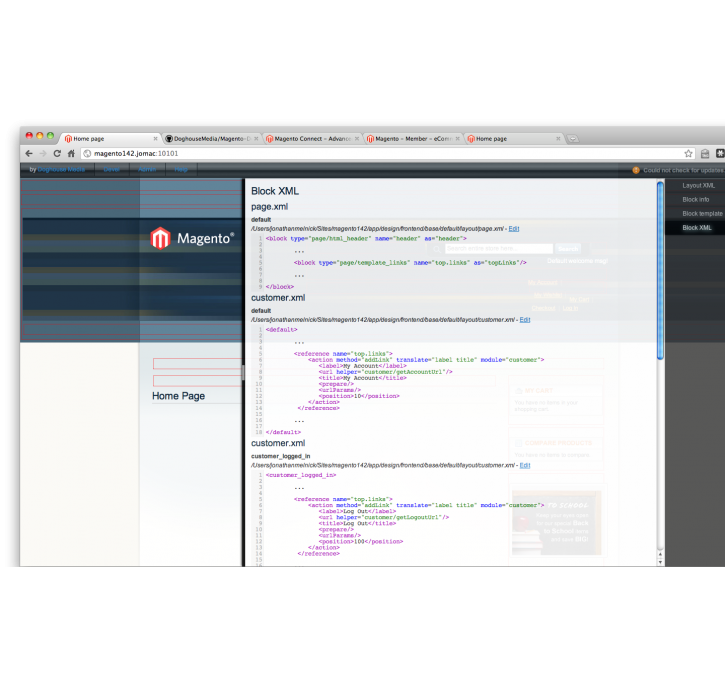
Task: Click the Block XML panel scrollbar thumb
Action: [x=660, y=270]
